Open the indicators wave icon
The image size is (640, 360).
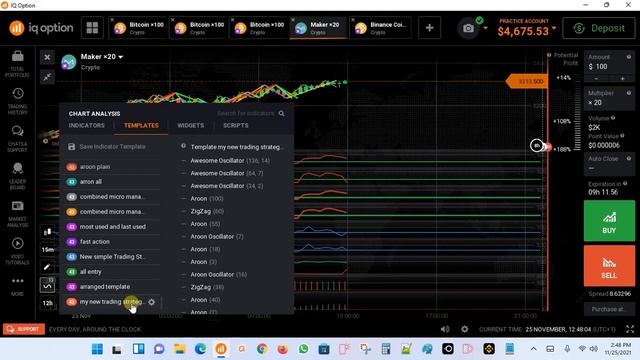tap(47, 285)
